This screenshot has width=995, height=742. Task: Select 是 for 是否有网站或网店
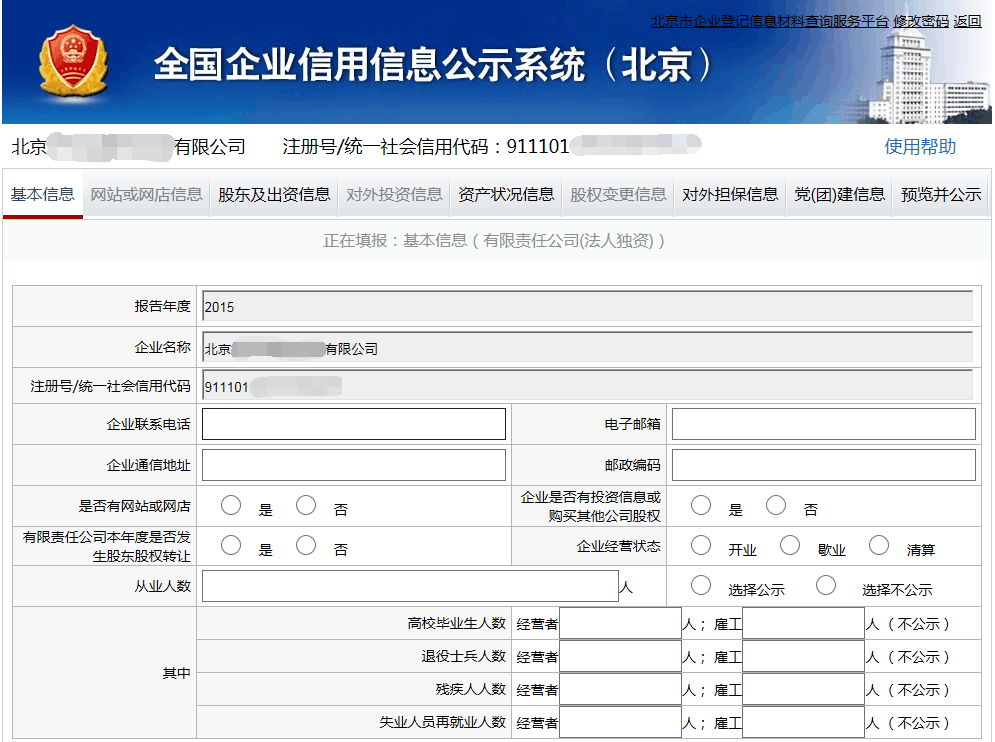coord(231,506)
